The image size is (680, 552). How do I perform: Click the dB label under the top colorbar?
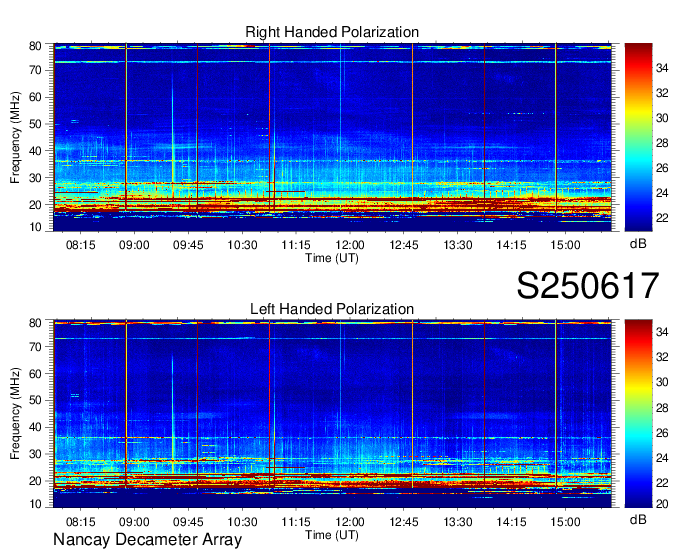(x=638, y=243)
